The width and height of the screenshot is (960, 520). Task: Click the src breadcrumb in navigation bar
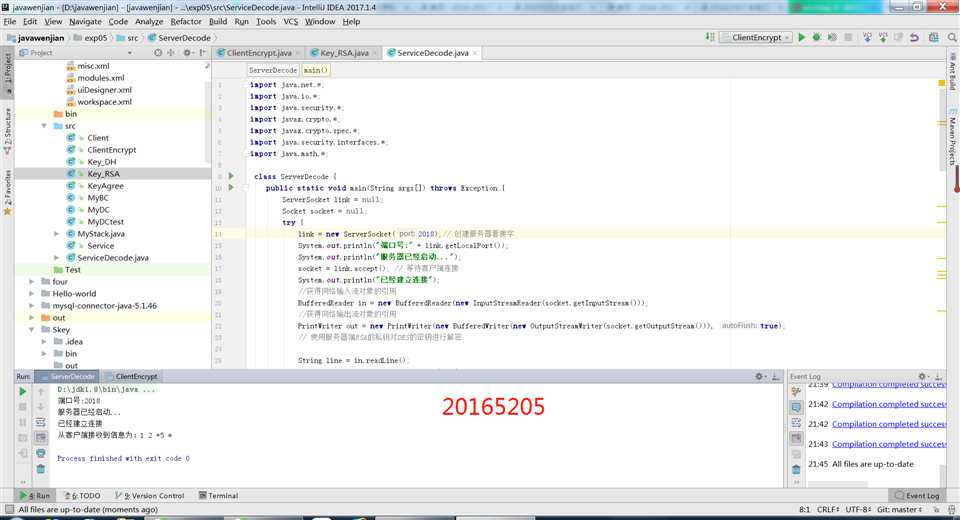tap(127, 38)
